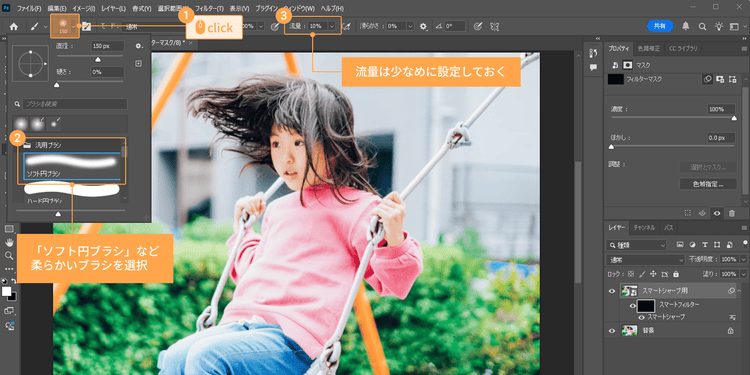Lock transparent pixels icon
Screen dimensions: 750x375
pos(631,274)
